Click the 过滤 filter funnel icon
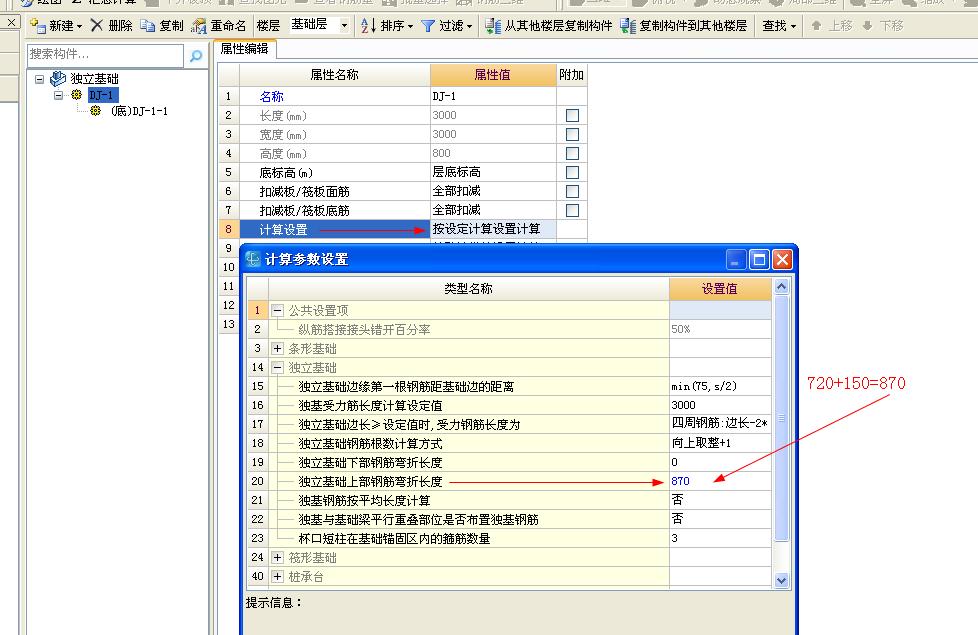This screenshot has width=978, height=635. coord(428,26)
